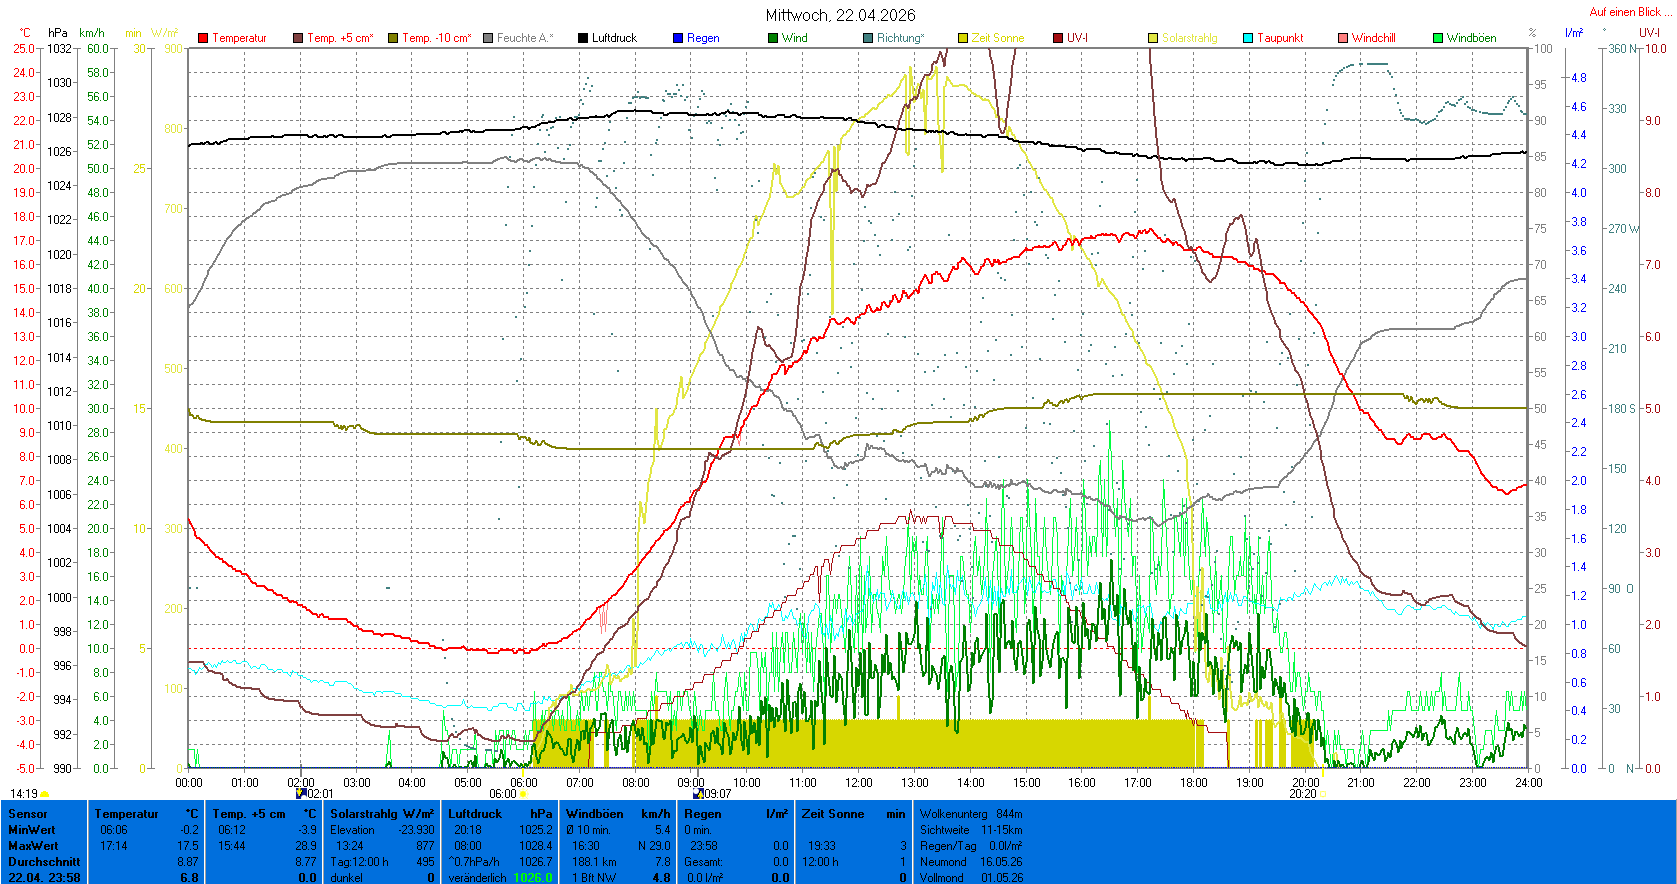Click the yellow Zeit Sonne legend square
Viewport: 1677px width, 884px height.
click(963, 38)
